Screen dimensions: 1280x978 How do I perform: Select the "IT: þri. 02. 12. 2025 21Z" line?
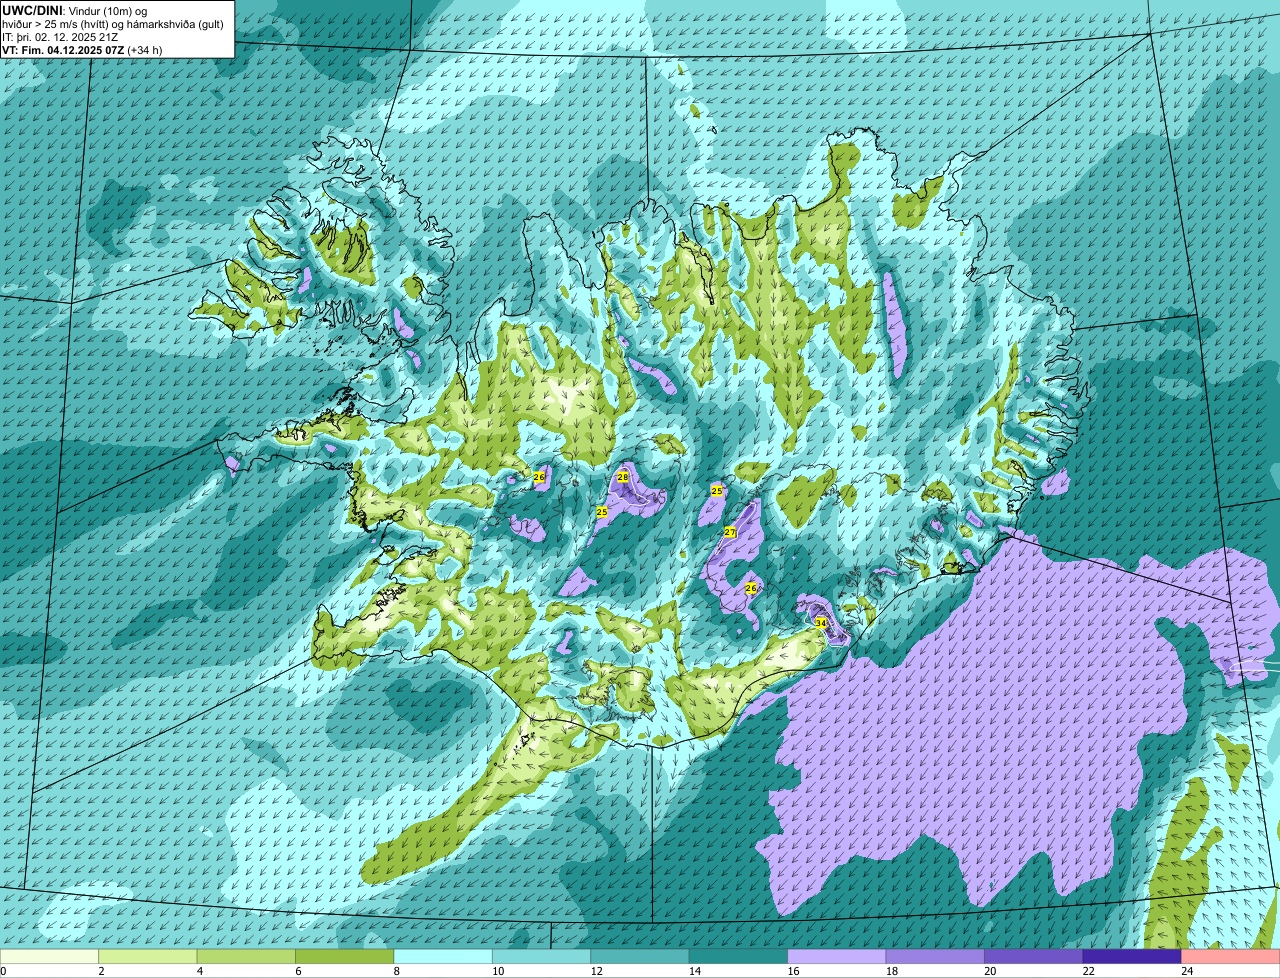tap(61, 36)
